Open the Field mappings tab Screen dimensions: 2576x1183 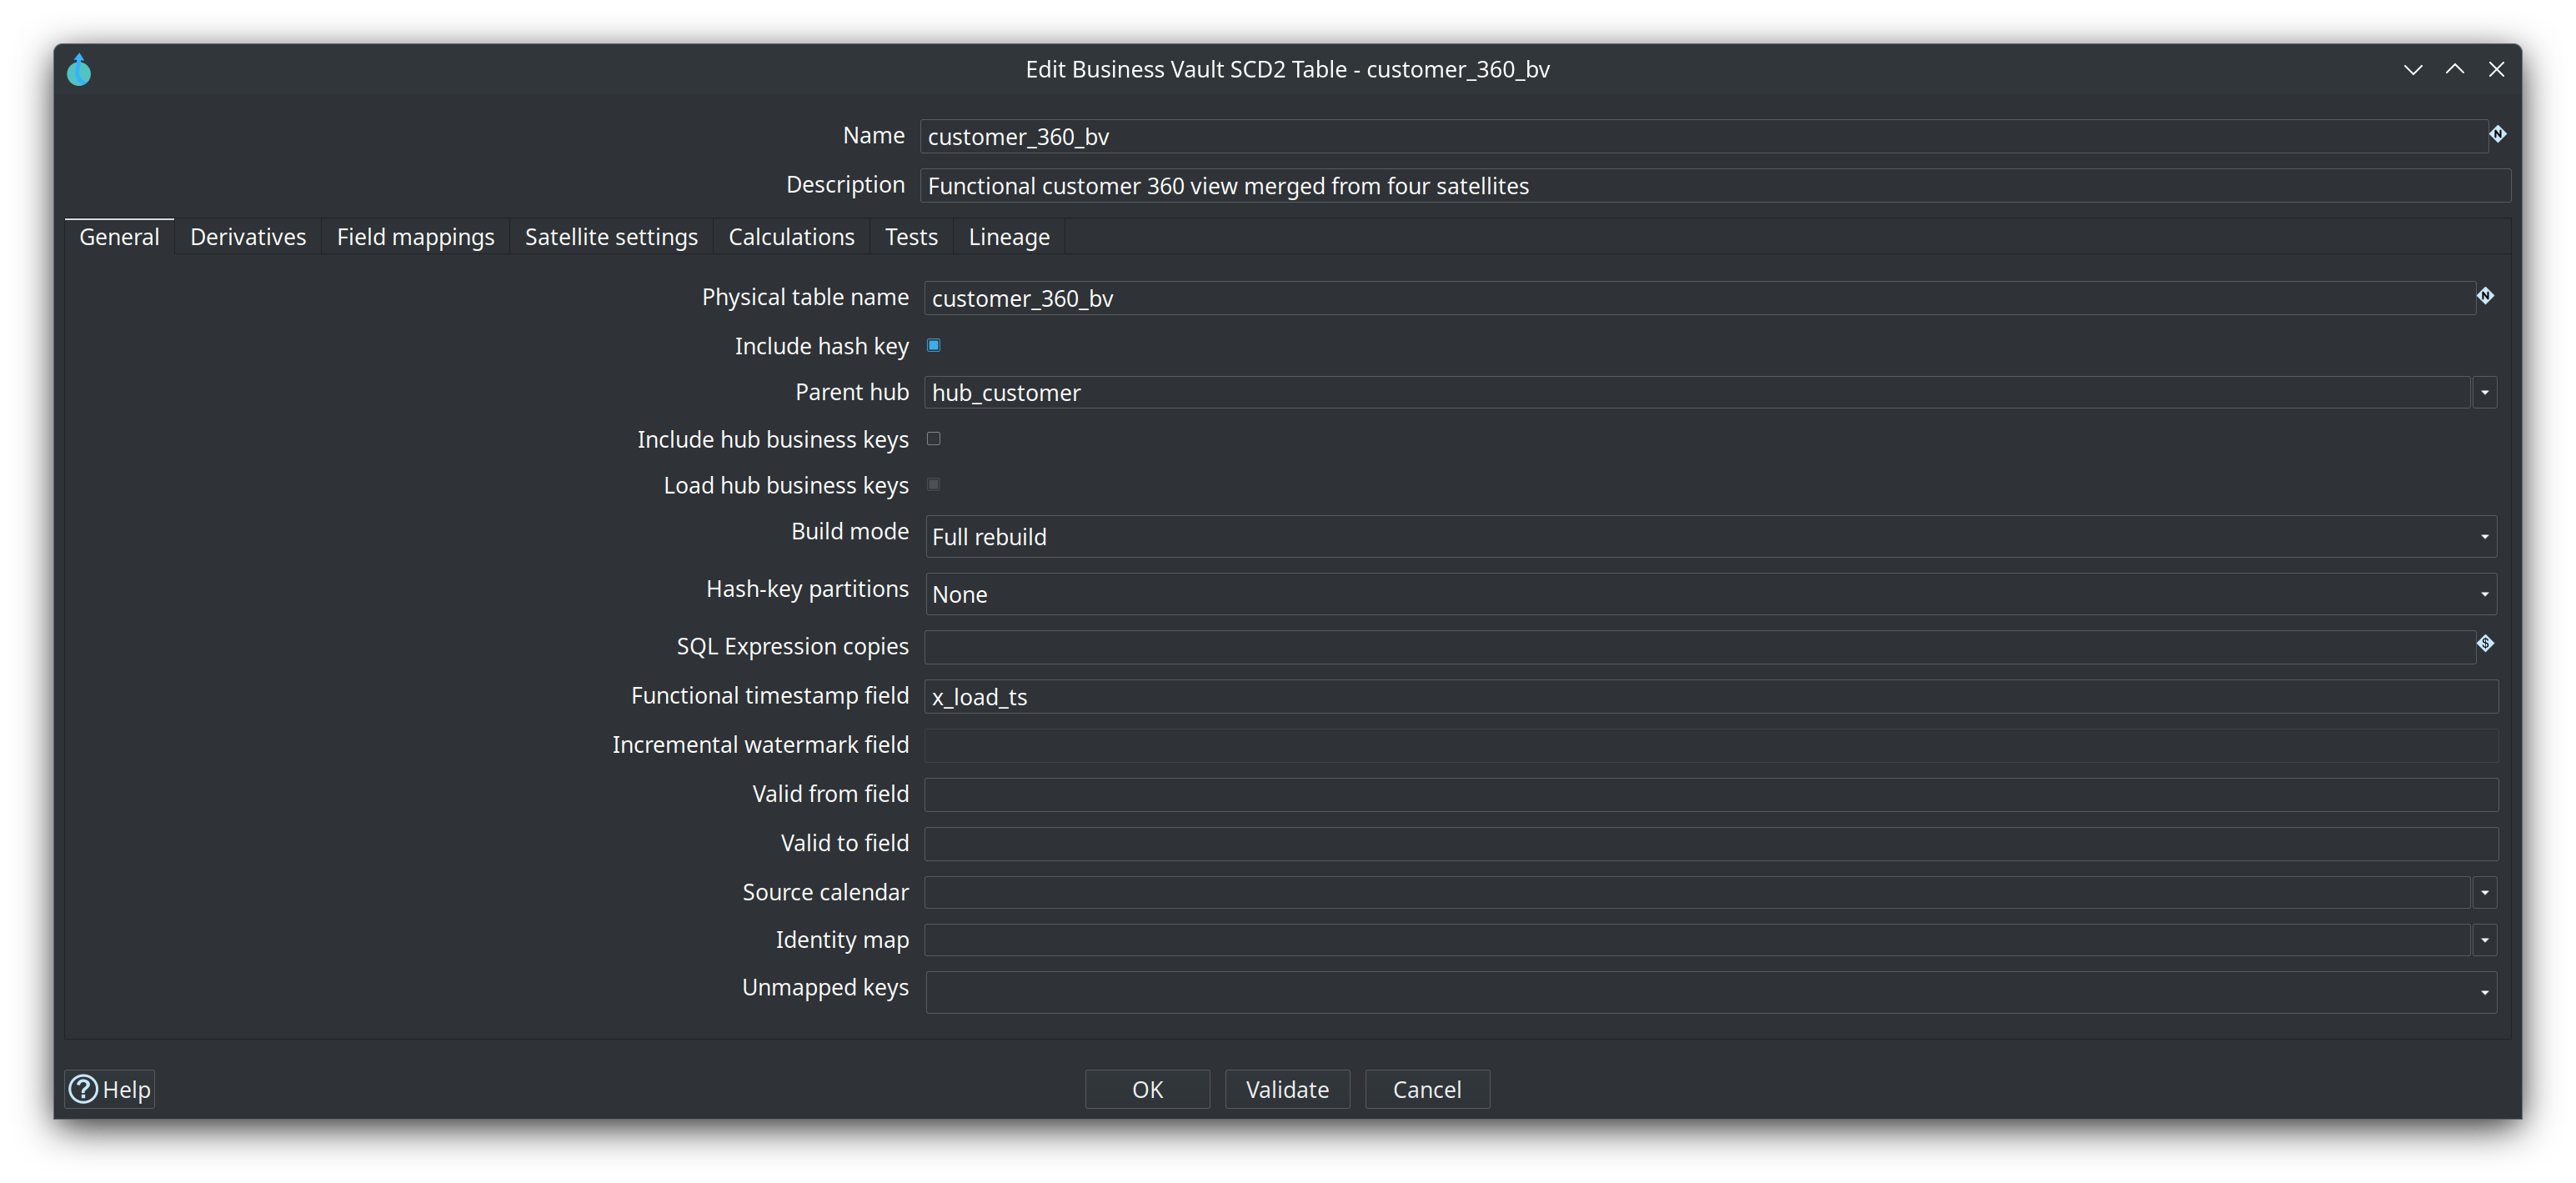[415, 237]
